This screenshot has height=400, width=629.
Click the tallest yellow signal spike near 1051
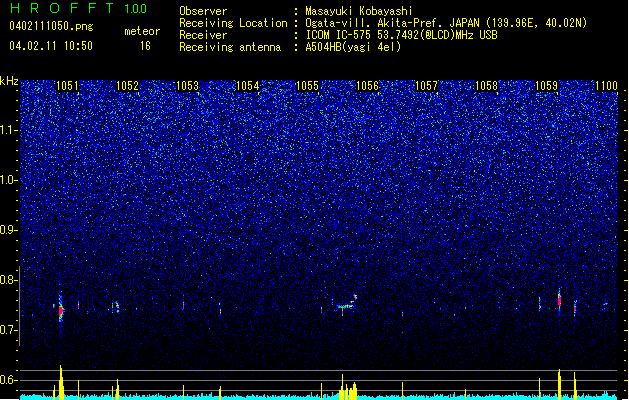point(61,382)
